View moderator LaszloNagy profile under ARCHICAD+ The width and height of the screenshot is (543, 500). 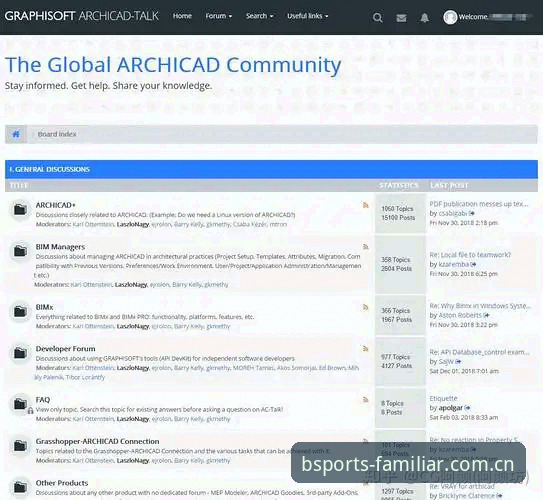[x=133, y=224]
